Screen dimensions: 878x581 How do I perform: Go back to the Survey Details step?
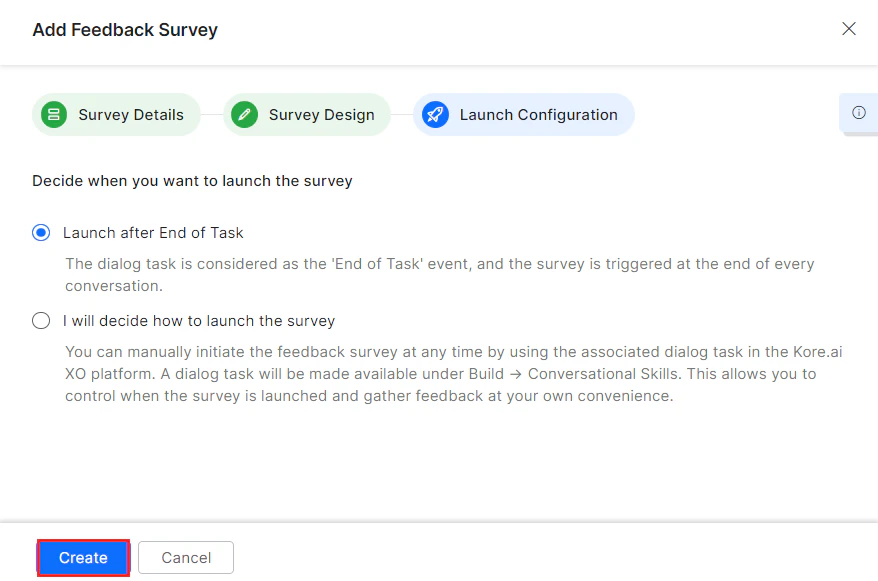point(131,115)
